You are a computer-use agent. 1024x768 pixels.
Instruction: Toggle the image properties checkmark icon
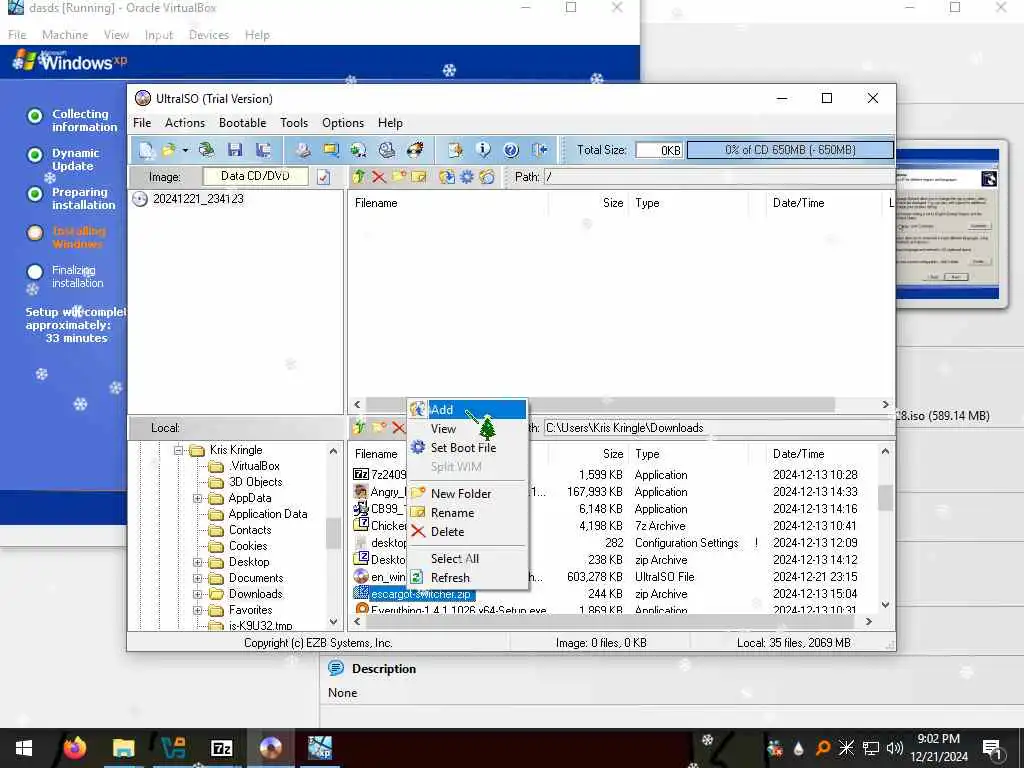pos(323,177)
